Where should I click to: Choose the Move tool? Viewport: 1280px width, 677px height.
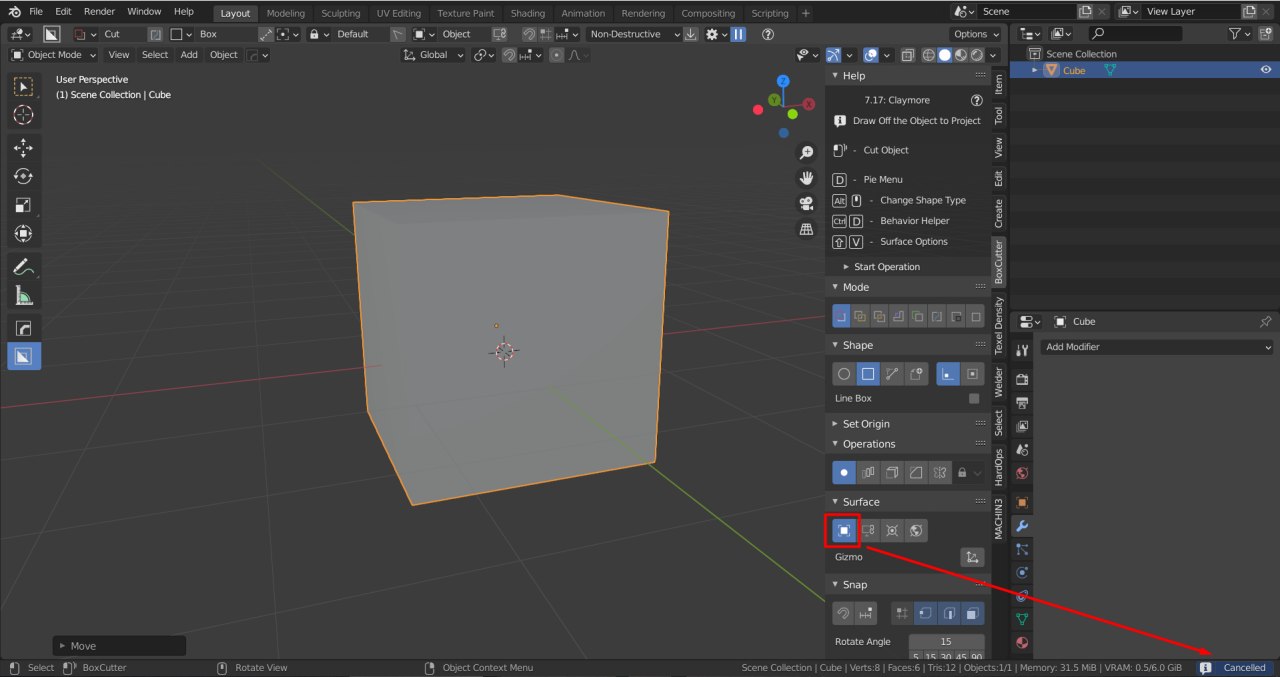tap(24, 148)
